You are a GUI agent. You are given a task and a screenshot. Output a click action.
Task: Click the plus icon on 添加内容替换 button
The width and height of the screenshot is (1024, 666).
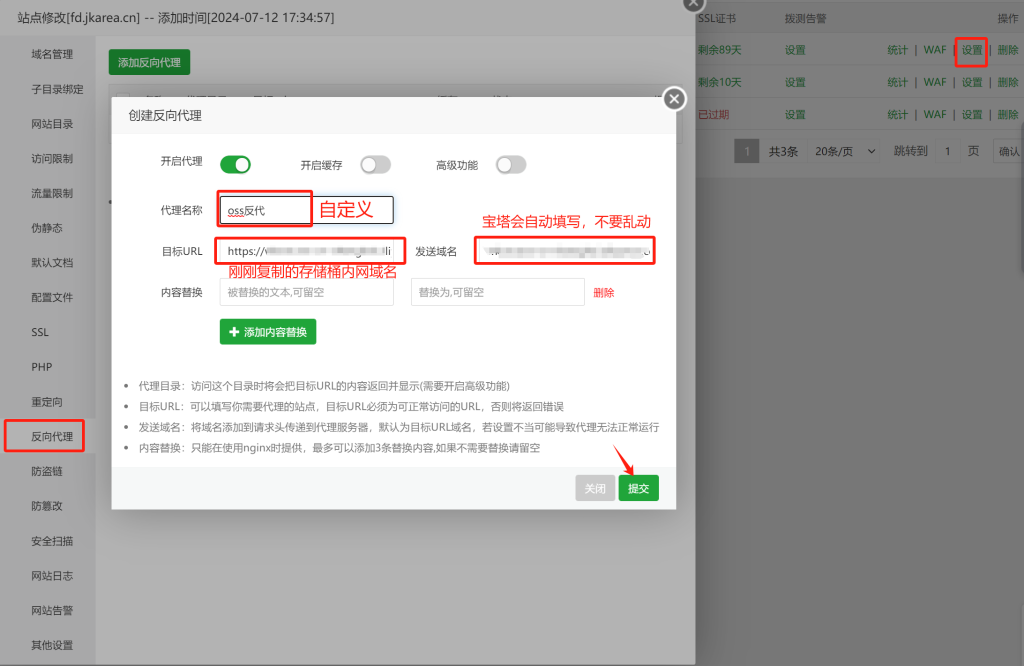pyautogui.click(x=234, y=332)
